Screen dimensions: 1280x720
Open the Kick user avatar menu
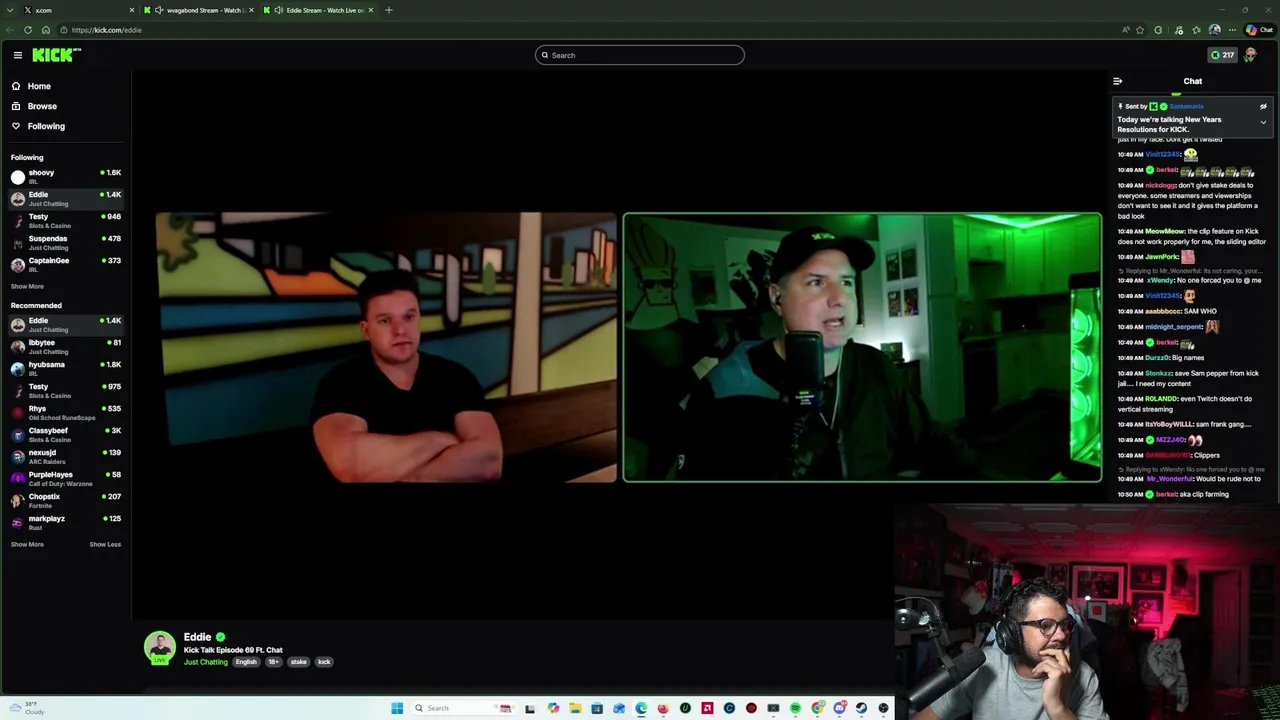click(x=1250, y=55)
